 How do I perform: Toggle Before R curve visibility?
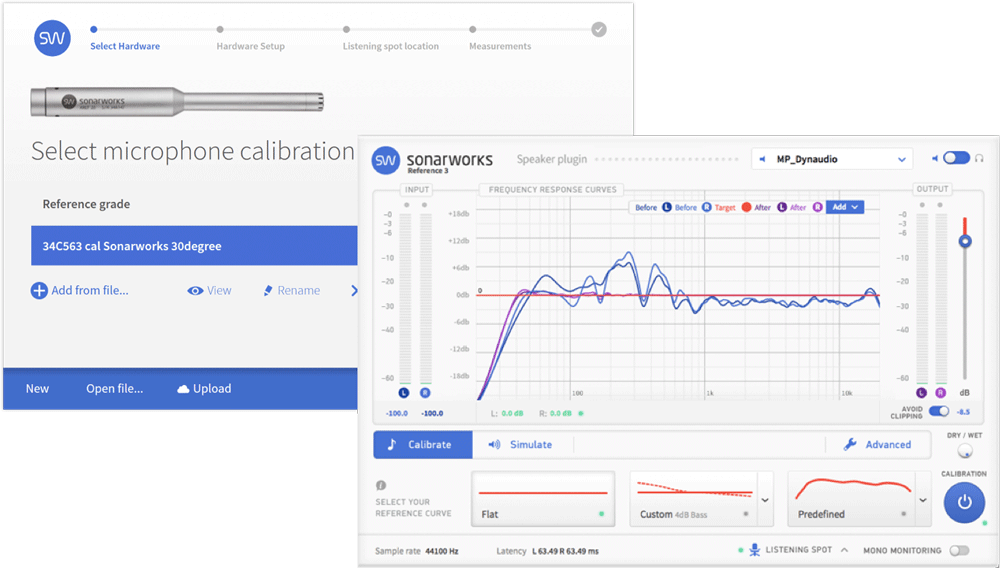pyautogui.click(x=707, y=207)
